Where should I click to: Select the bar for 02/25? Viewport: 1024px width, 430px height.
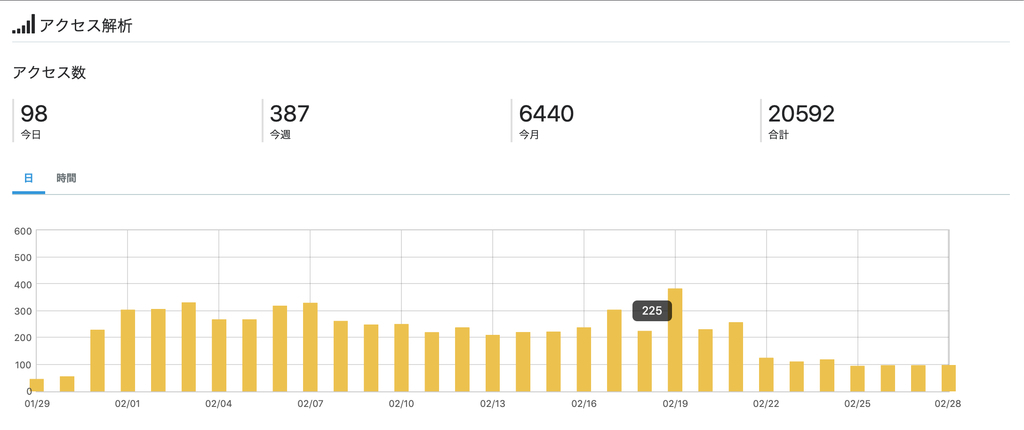coord(857,378)
